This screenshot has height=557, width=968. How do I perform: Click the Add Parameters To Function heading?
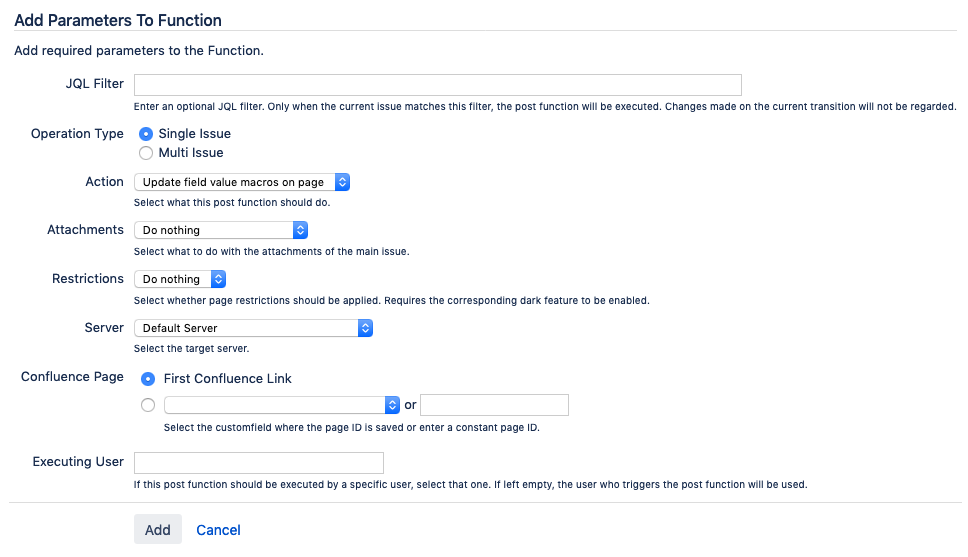[x=118, y=20]
